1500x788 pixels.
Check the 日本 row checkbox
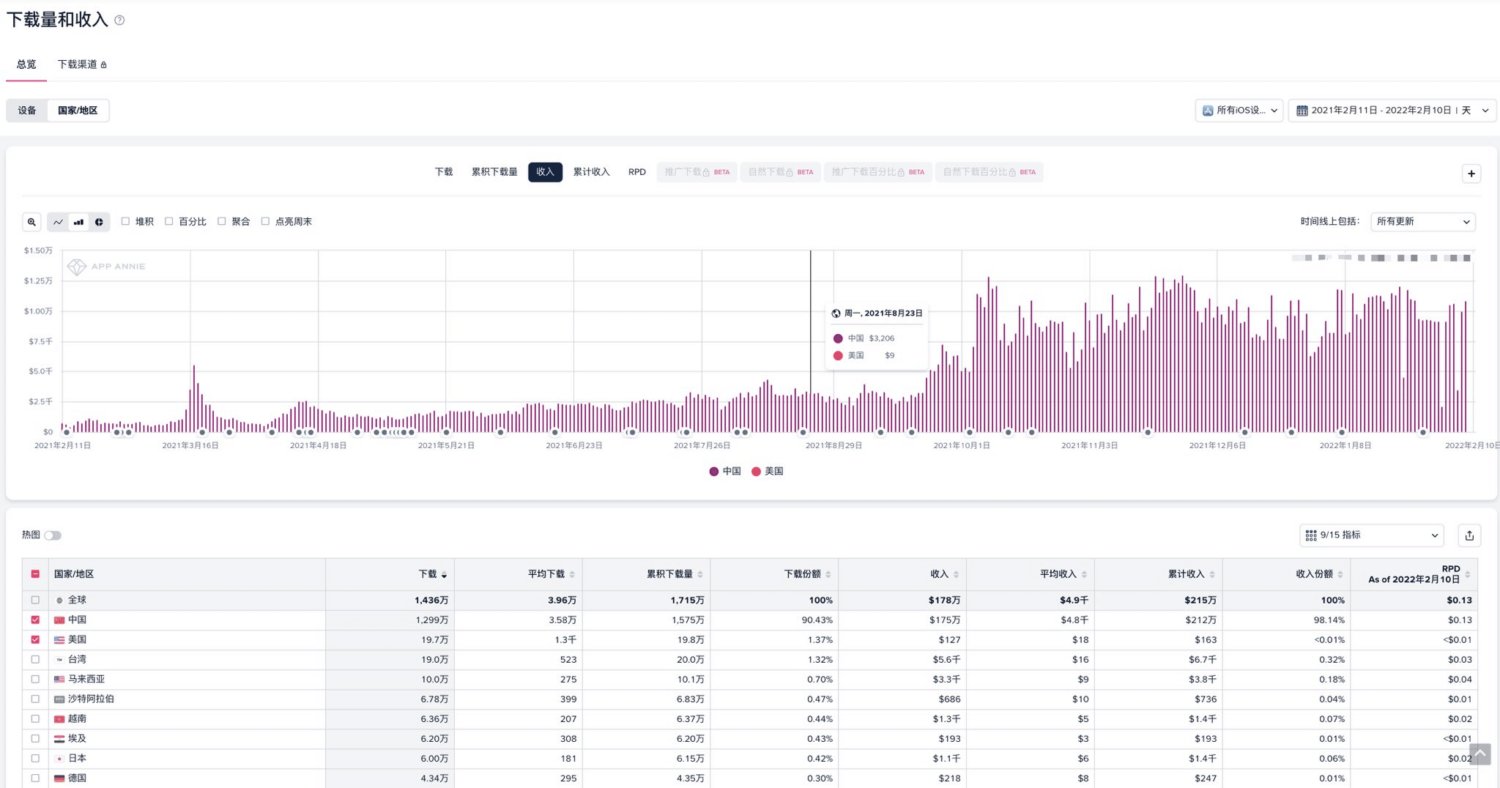tap(35, 758)
